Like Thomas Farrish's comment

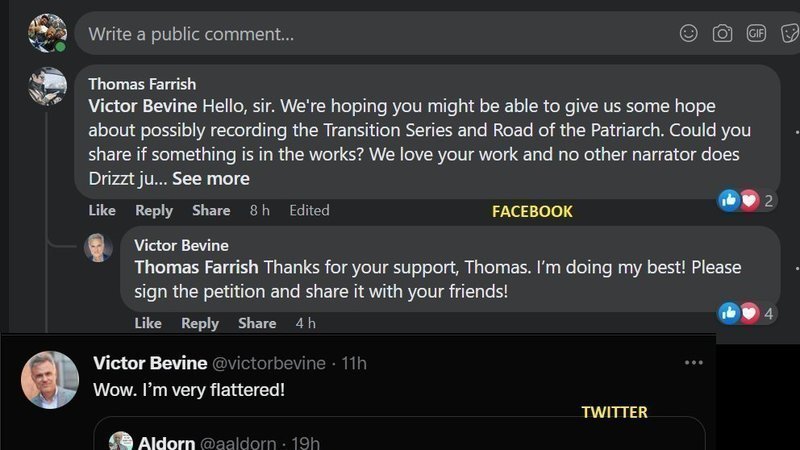tap(102, 210)
